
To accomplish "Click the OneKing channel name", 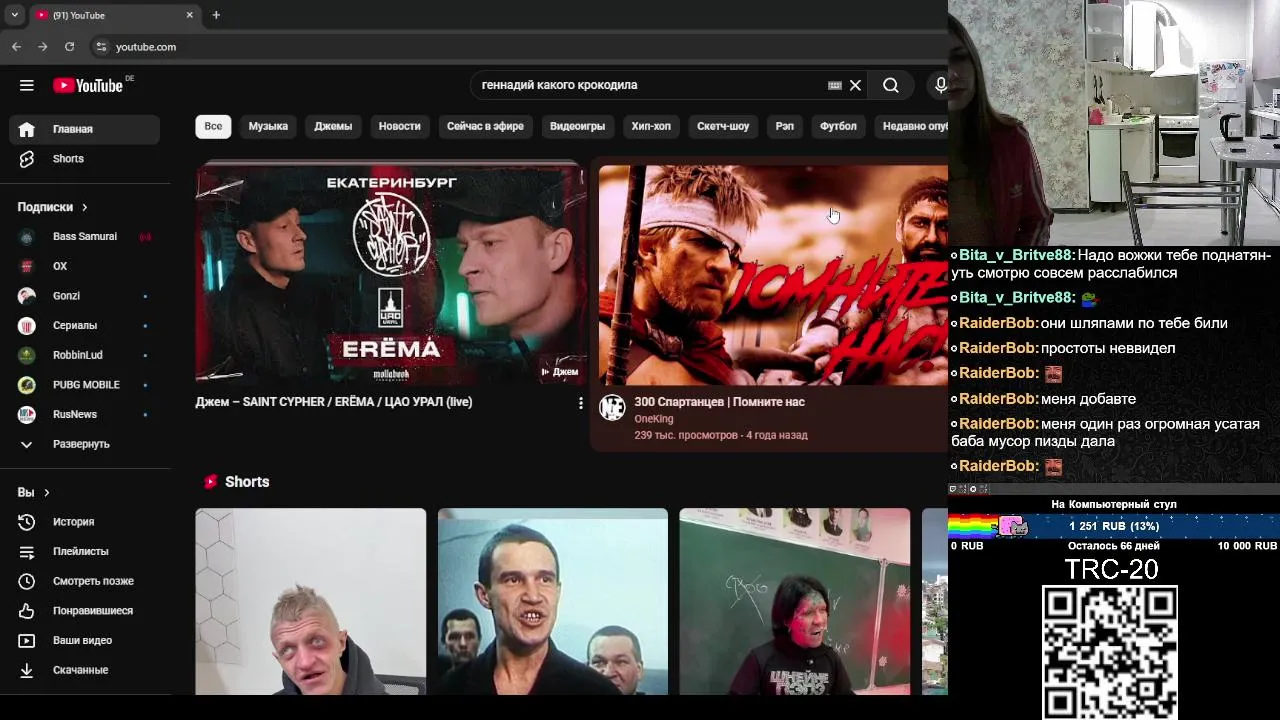I will [x=654, y=419].
